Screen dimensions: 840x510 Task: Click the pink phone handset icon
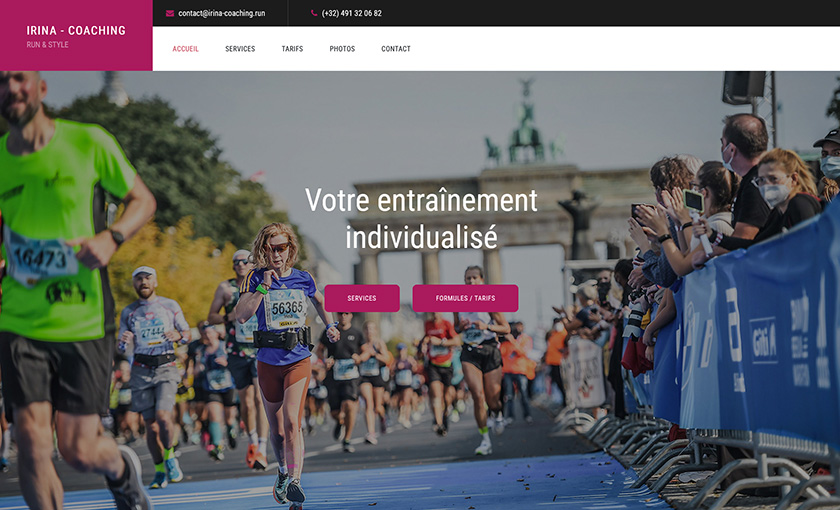pos(314,13)
